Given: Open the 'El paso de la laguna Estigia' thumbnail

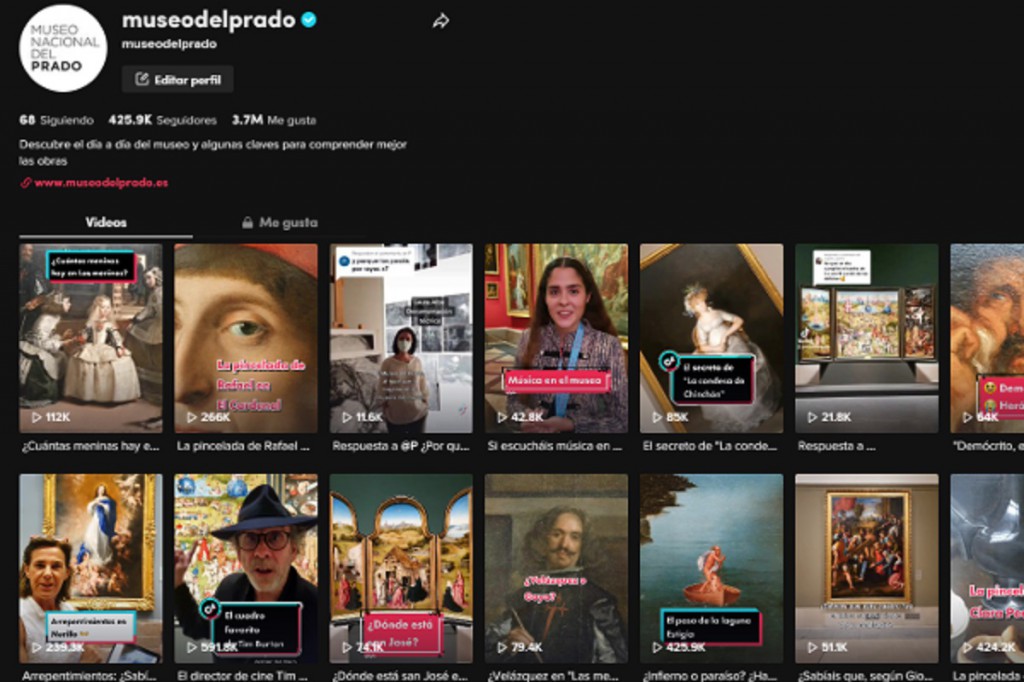Looking at the screenshot, I should [711, 568].
